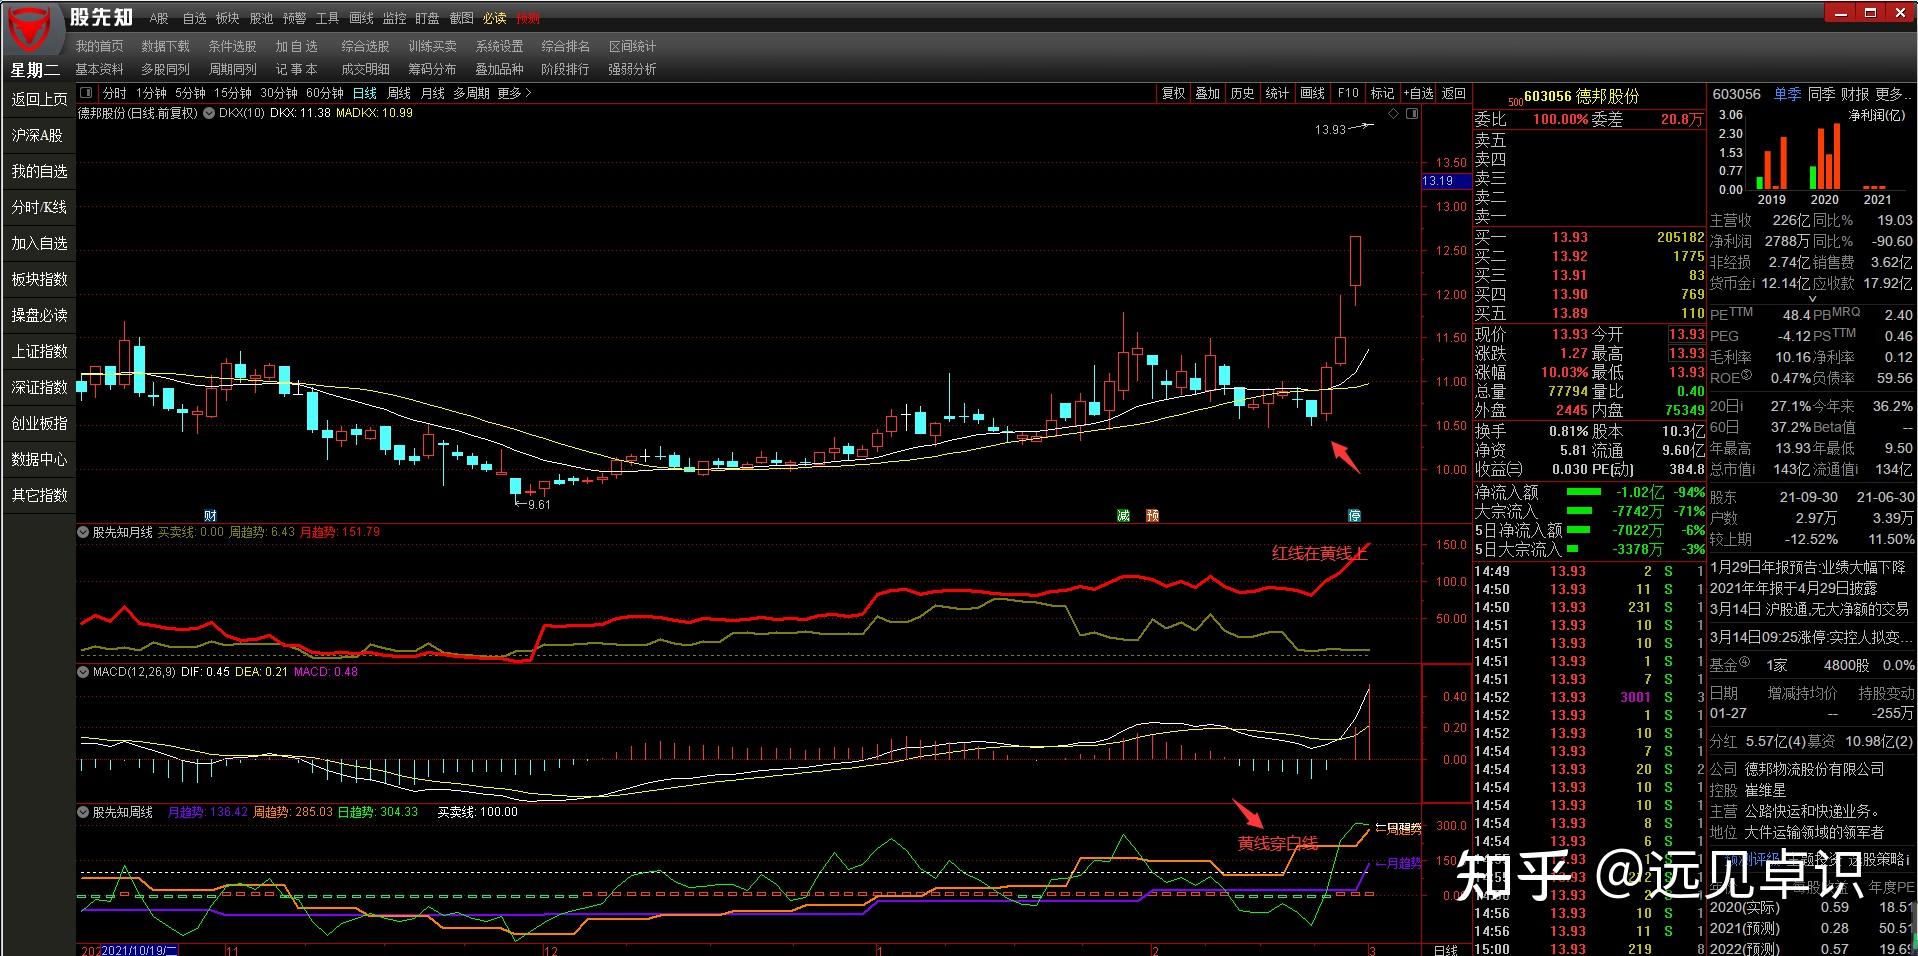Click the 返回 button in chart toolbar
This screenshot has width=1918, height=956.
tap(1453, 93)
